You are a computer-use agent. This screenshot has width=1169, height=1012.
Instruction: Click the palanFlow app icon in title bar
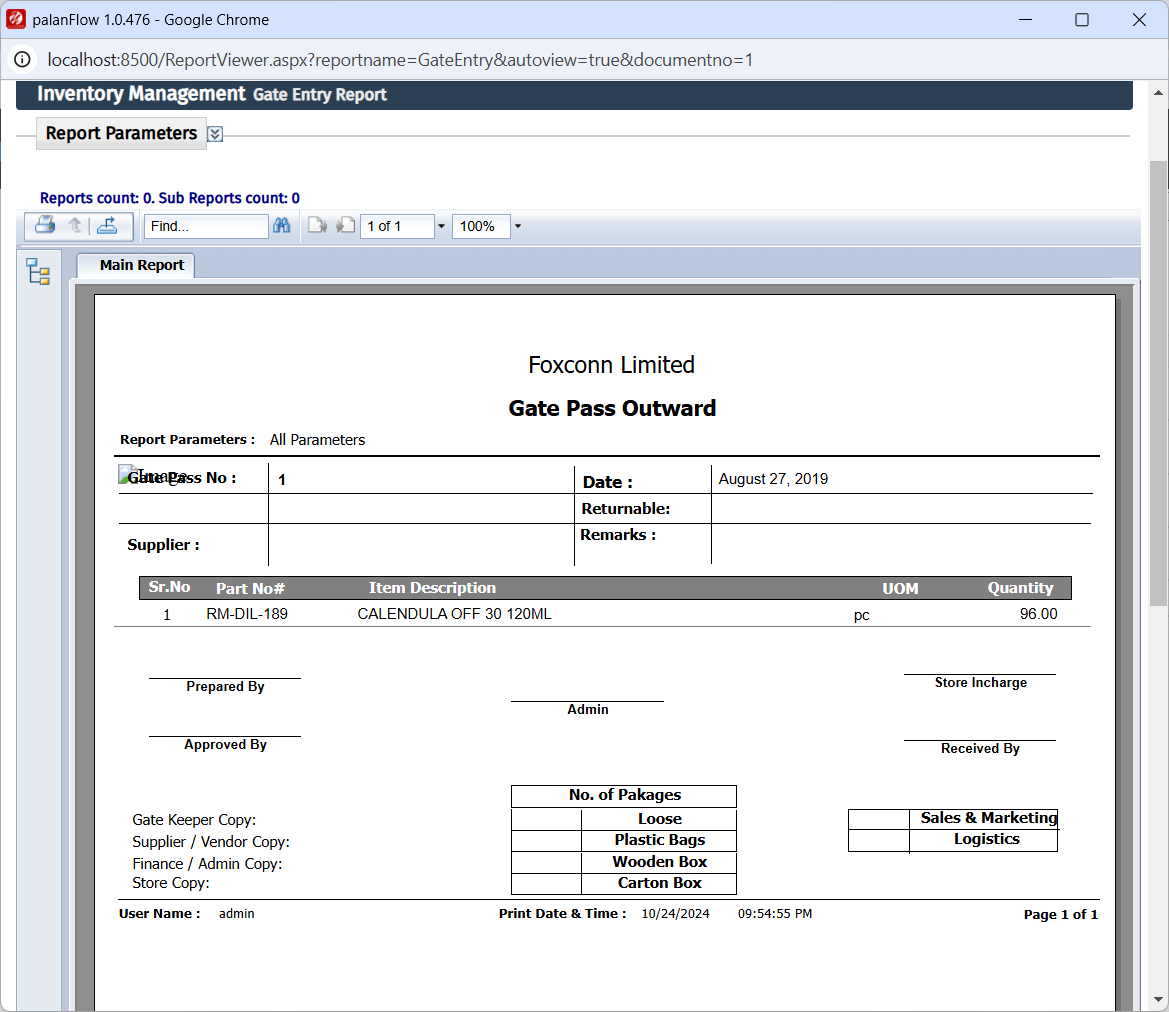(x=16, y=19)
